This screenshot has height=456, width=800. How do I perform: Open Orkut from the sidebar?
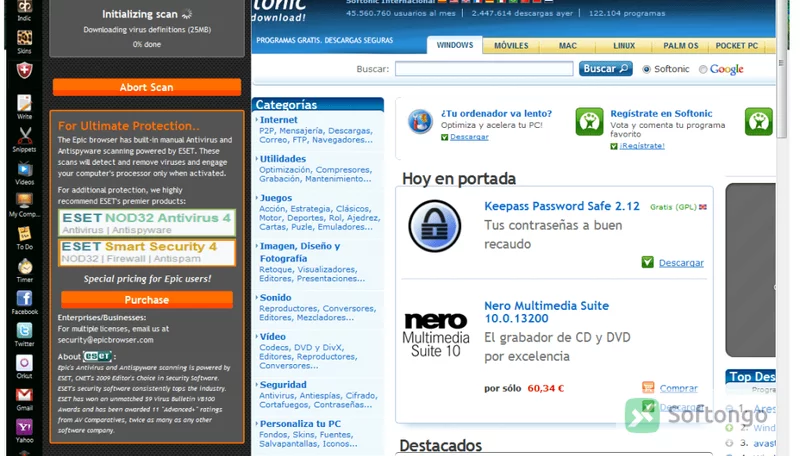24,367
